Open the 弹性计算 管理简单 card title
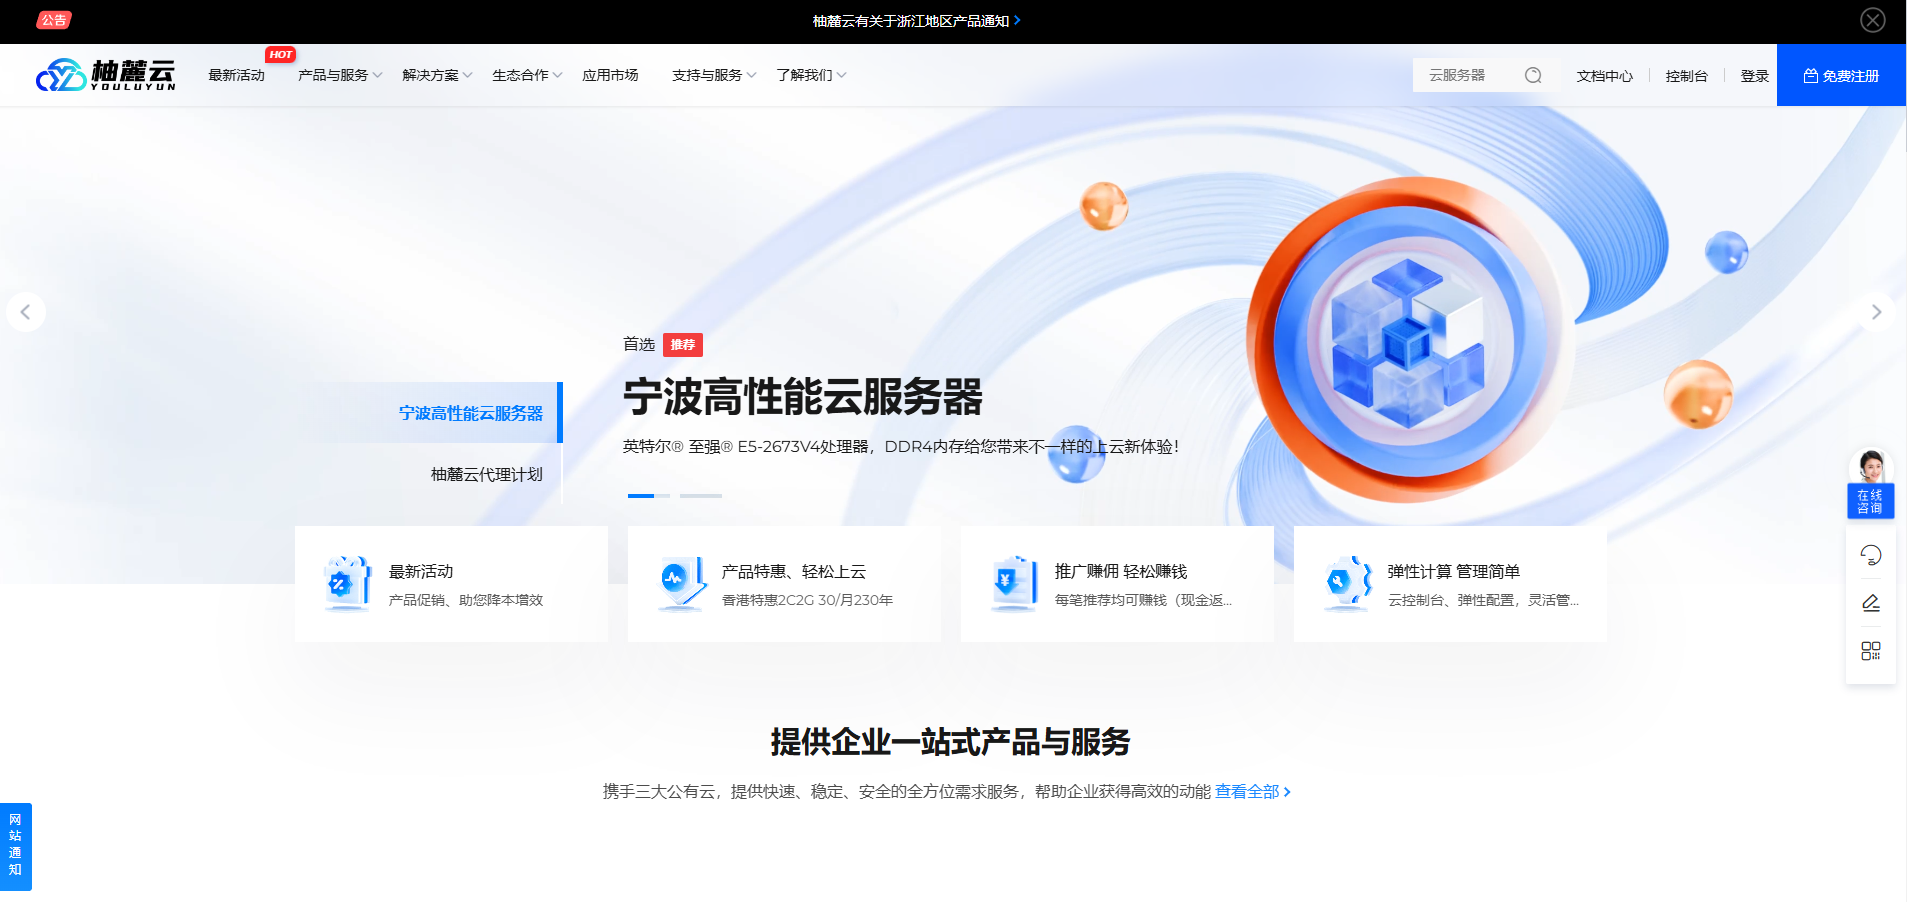This screenshot has height=902, width=1907. [x=1454, y=571]
